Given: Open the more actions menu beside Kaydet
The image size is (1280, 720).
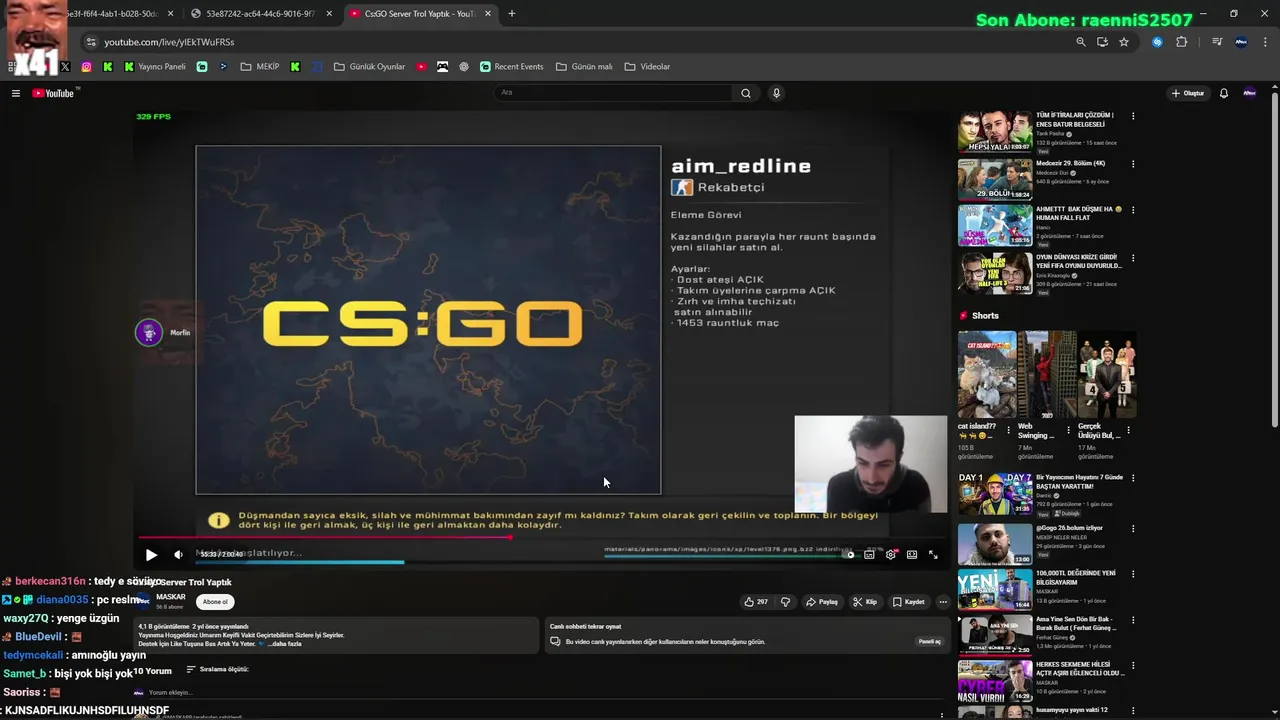Looking at the screenshot, I should pyautogui.click(x=943, y=602).
